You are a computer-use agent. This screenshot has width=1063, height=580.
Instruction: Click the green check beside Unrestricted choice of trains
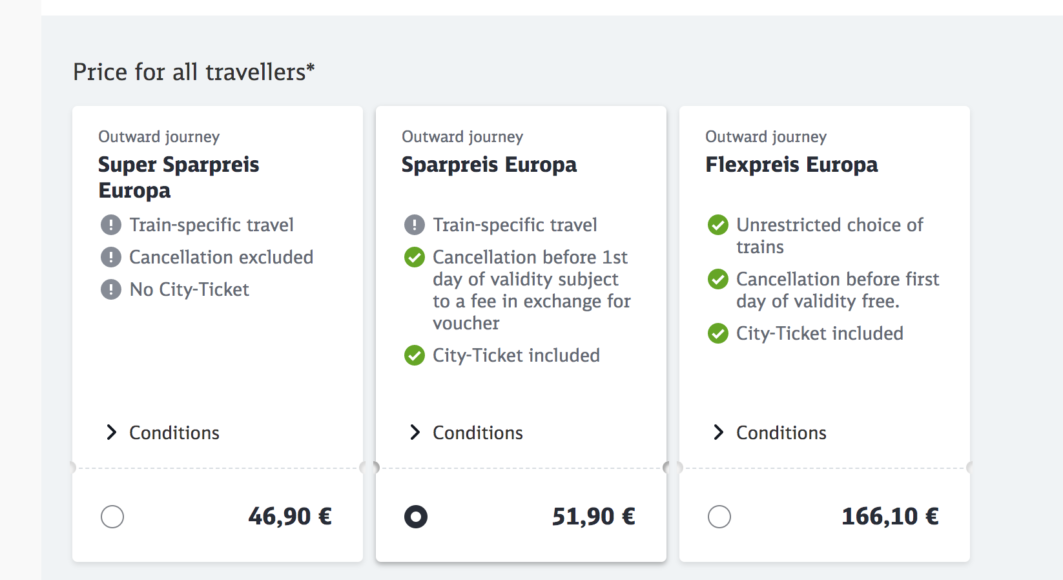click(717, 225)
